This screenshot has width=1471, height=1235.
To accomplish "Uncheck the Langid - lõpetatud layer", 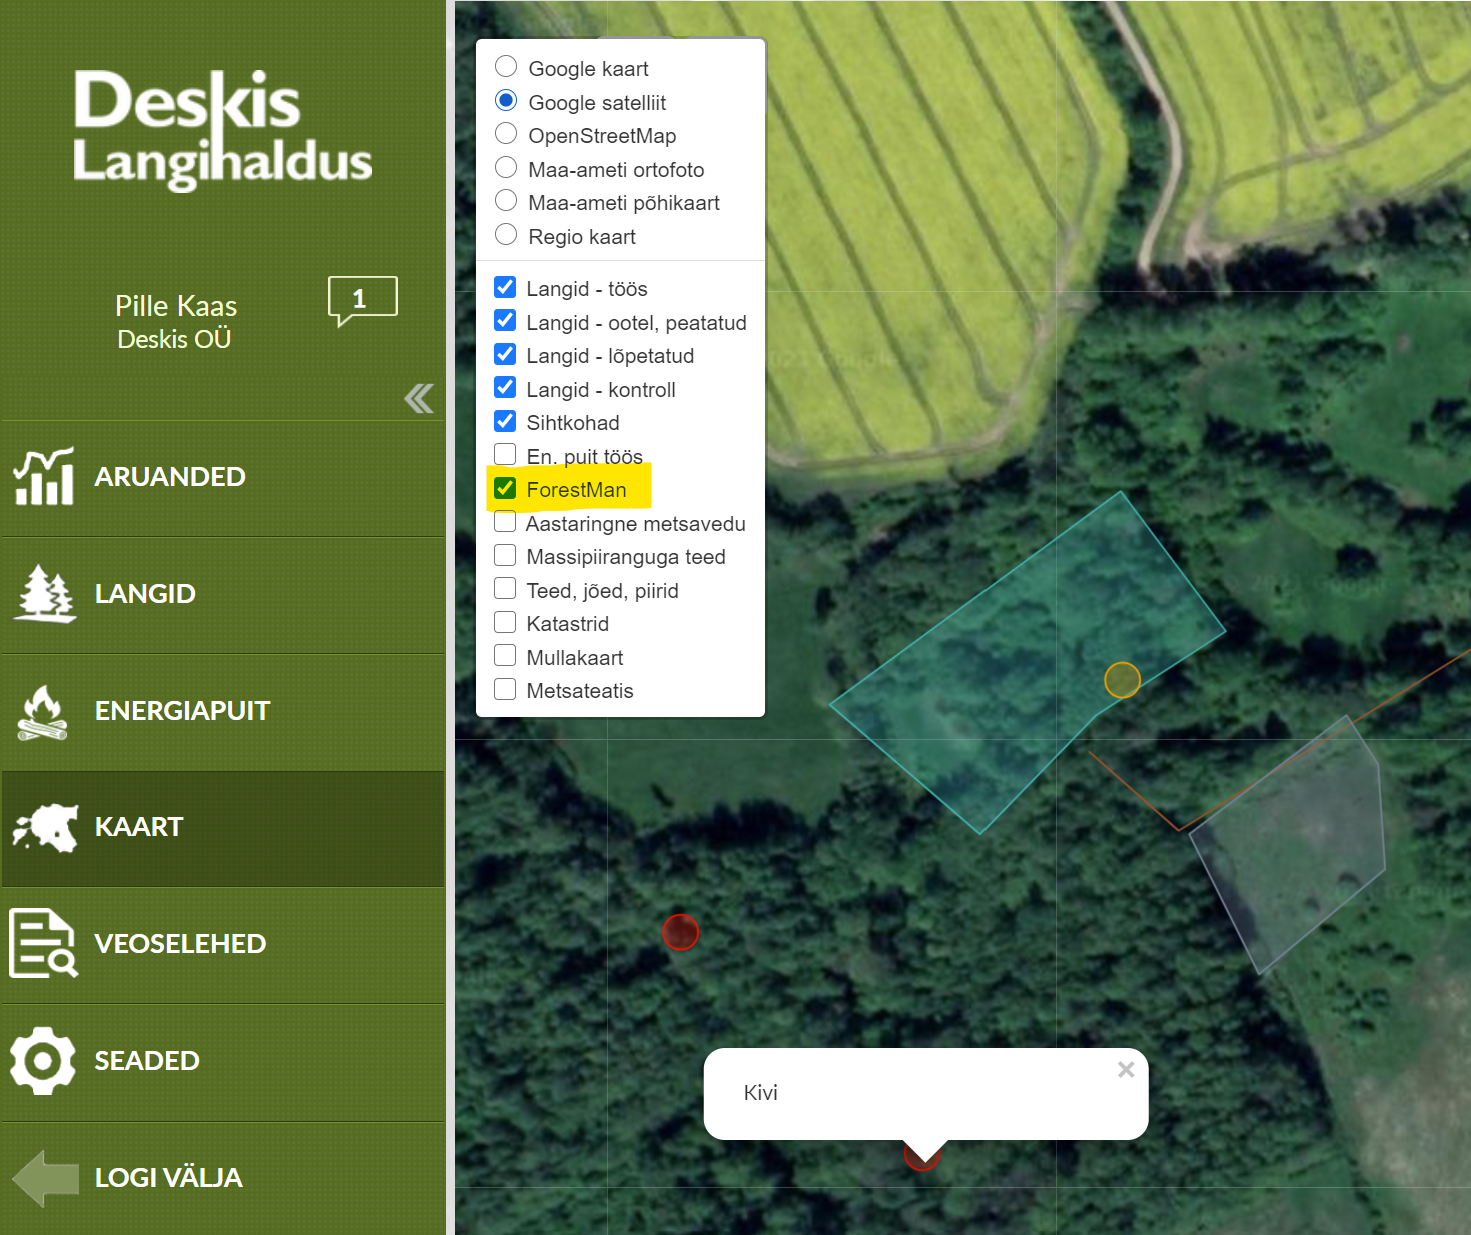I will pos(505,354).
